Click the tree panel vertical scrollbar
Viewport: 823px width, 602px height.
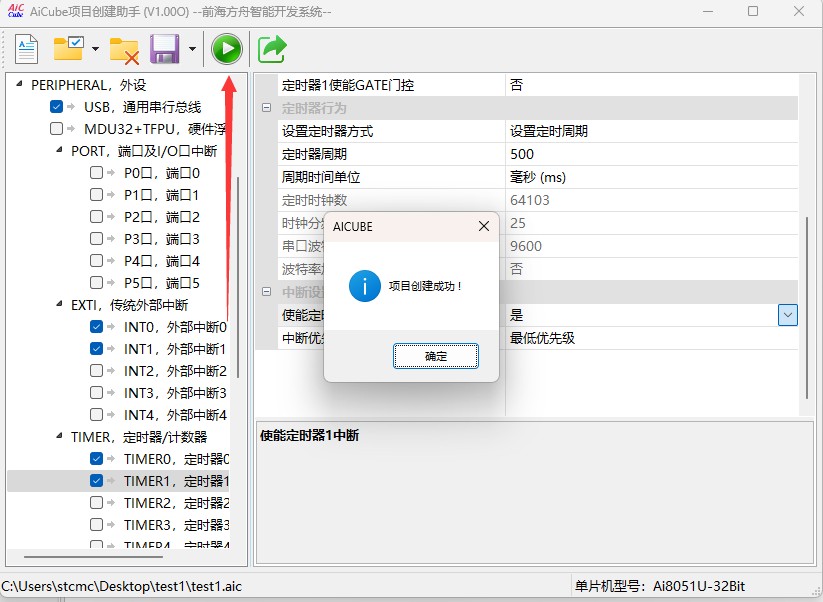point(238,278)
